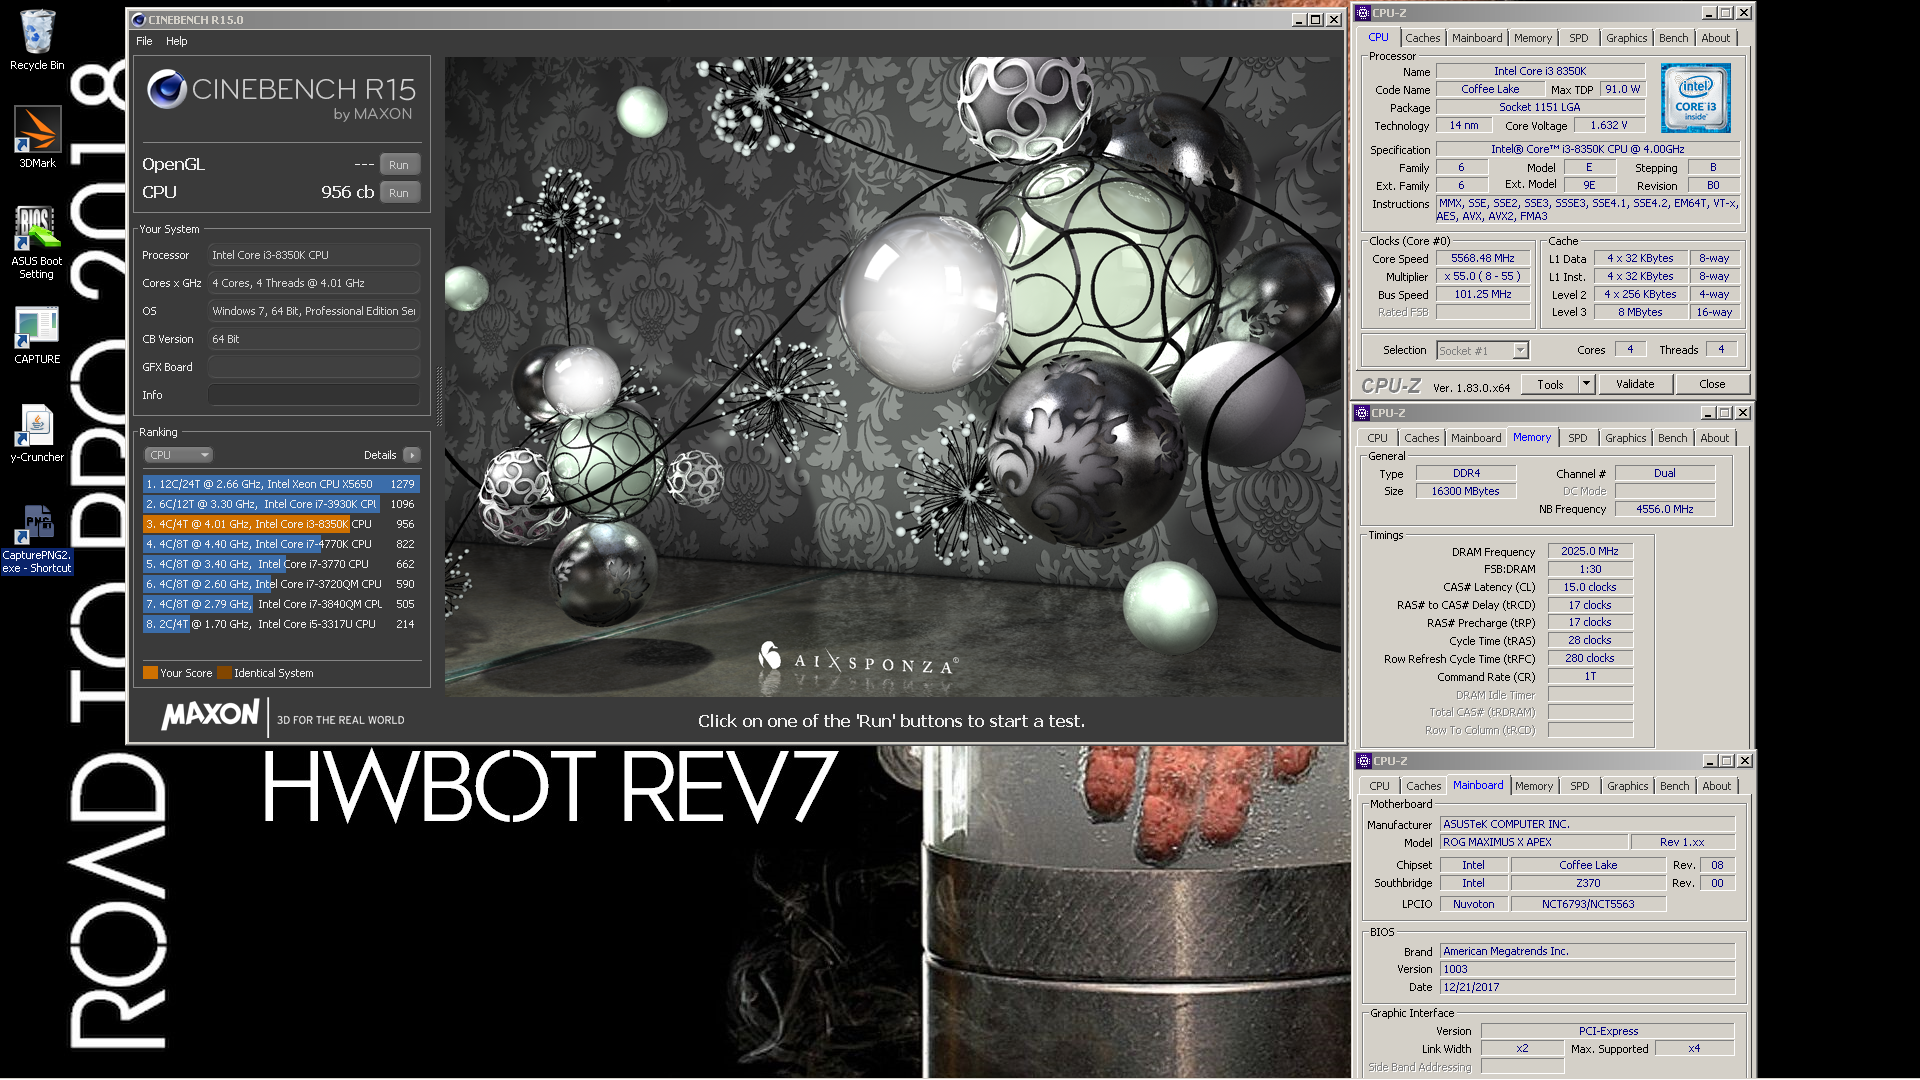Click the Processor field in Your System
The image size is (1920, 1080).
pos(314,255)
